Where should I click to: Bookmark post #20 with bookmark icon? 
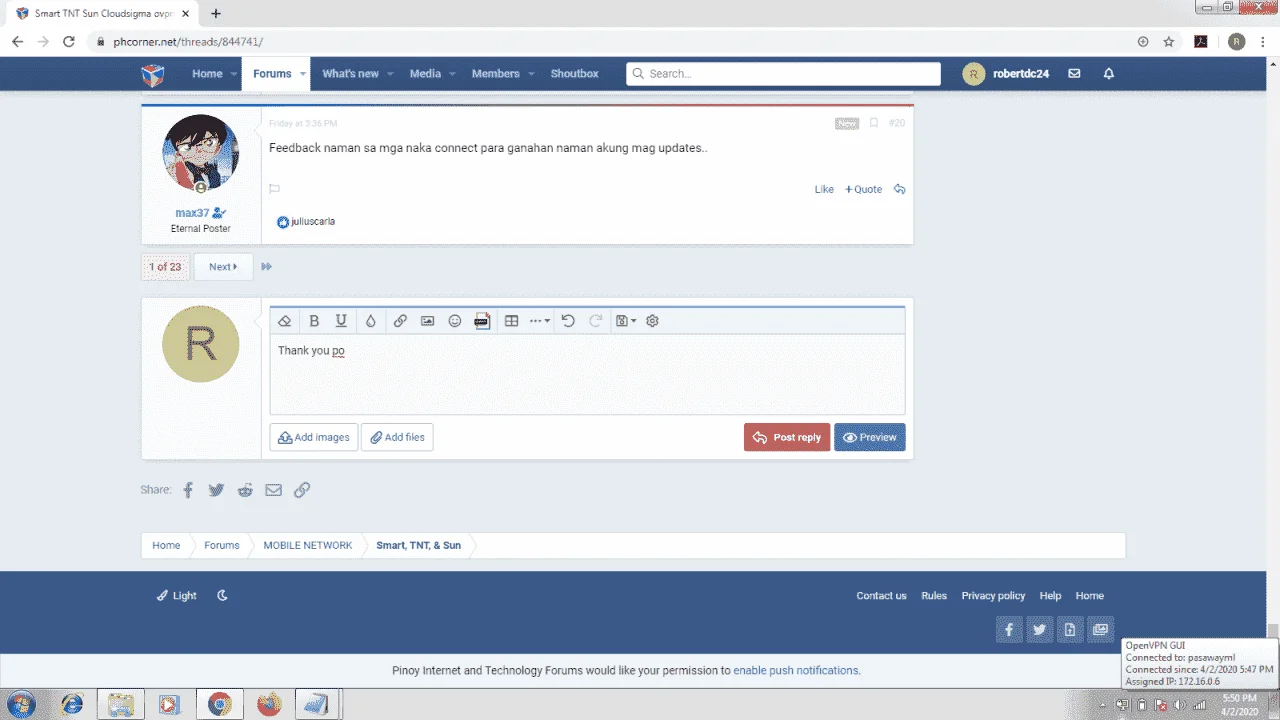pos(873,123)
